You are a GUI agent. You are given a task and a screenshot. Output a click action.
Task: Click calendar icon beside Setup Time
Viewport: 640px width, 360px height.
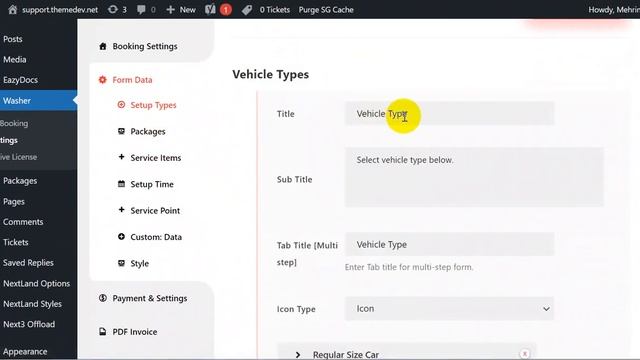click(x=121, y=184)
